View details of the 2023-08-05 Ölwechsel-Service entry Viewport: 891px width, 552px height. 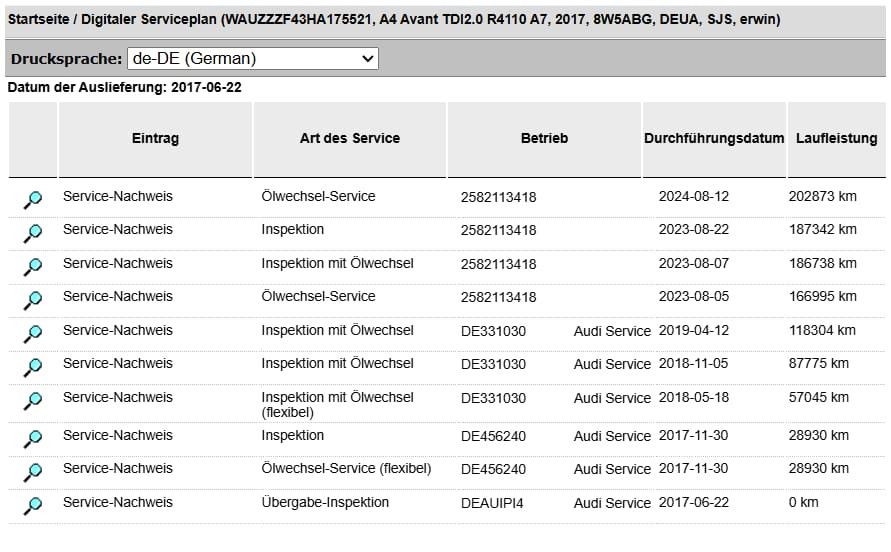click(33, 300)
